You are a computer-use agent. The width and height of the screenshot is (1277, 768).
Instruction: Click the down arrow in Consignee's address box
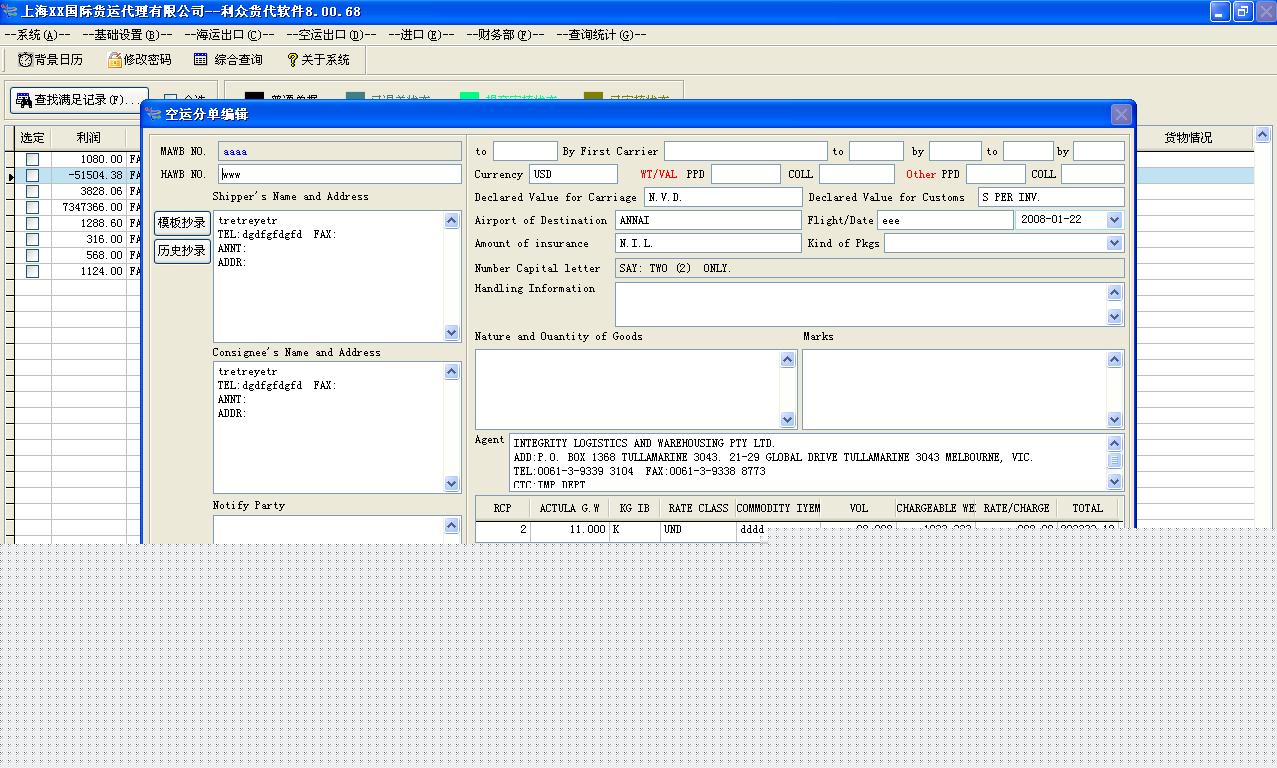(x=452, y=484)
